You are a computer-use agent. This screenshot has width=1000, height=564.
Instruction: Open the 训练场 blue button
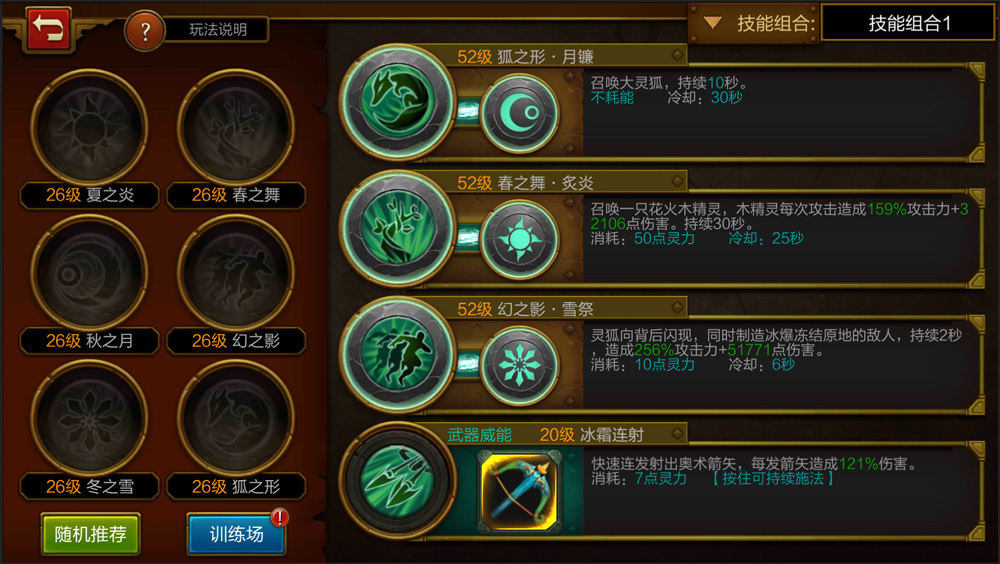(236, 534)
